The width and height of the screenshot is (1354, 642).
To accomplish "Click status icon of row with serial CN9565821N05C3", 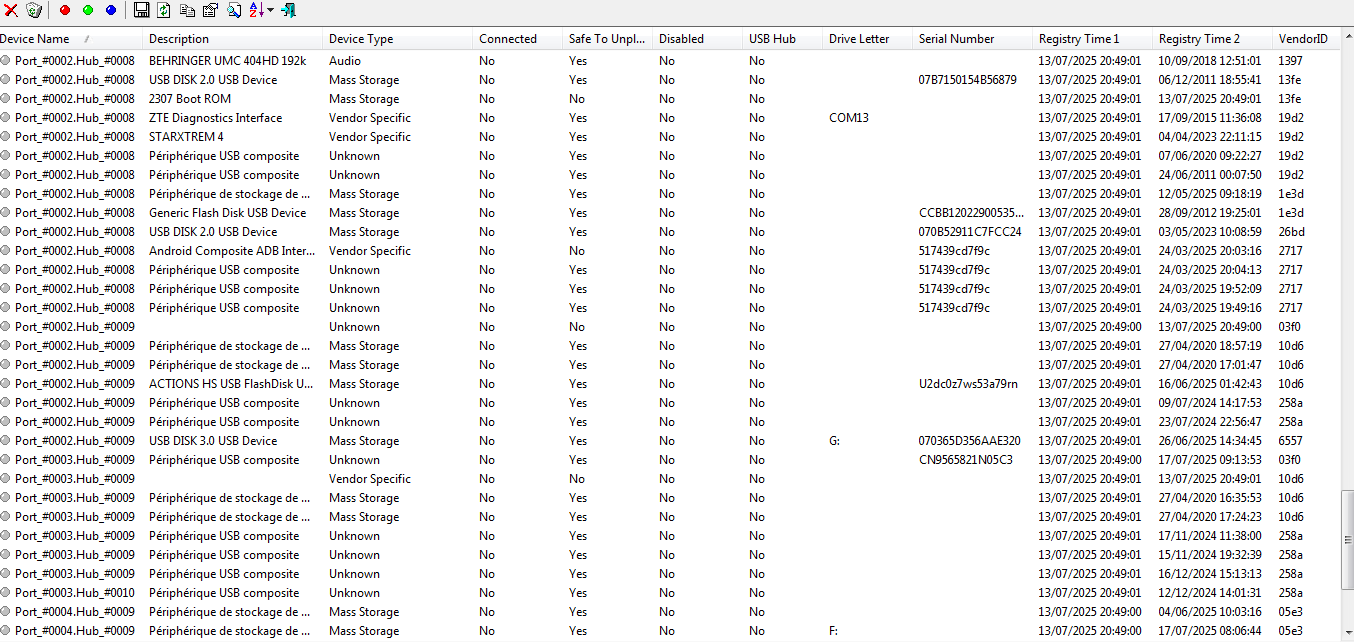I will click(6, 459).
